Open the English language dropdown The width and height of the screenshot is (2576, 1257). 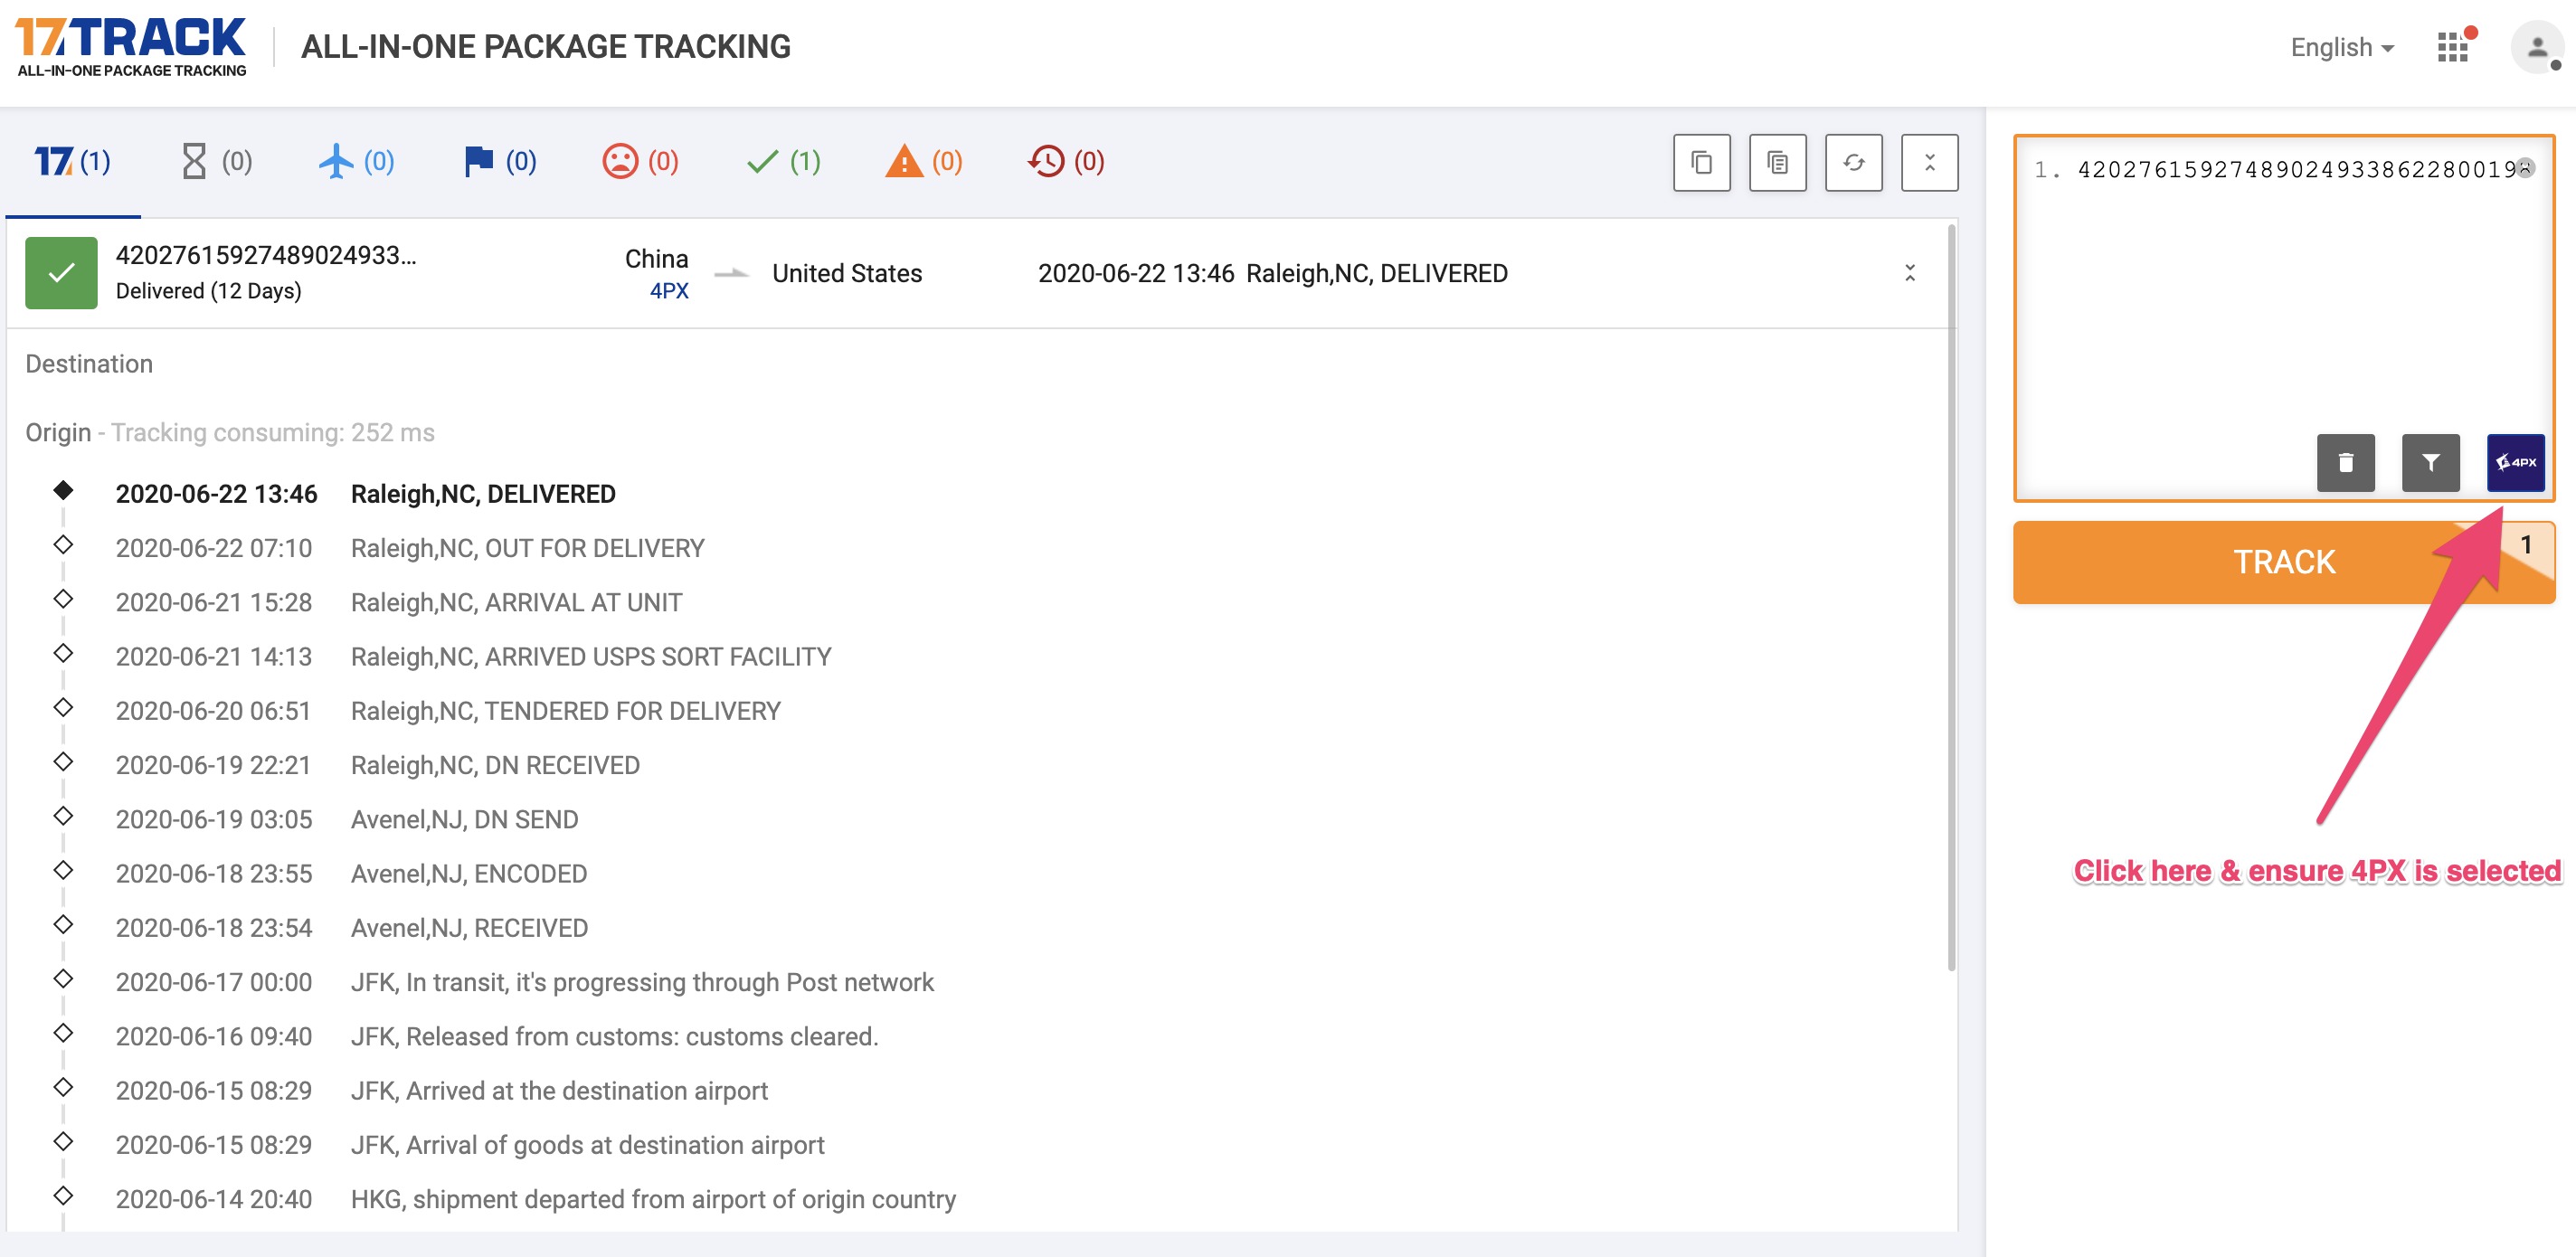pyautogui.click(x=2341, y=47)
